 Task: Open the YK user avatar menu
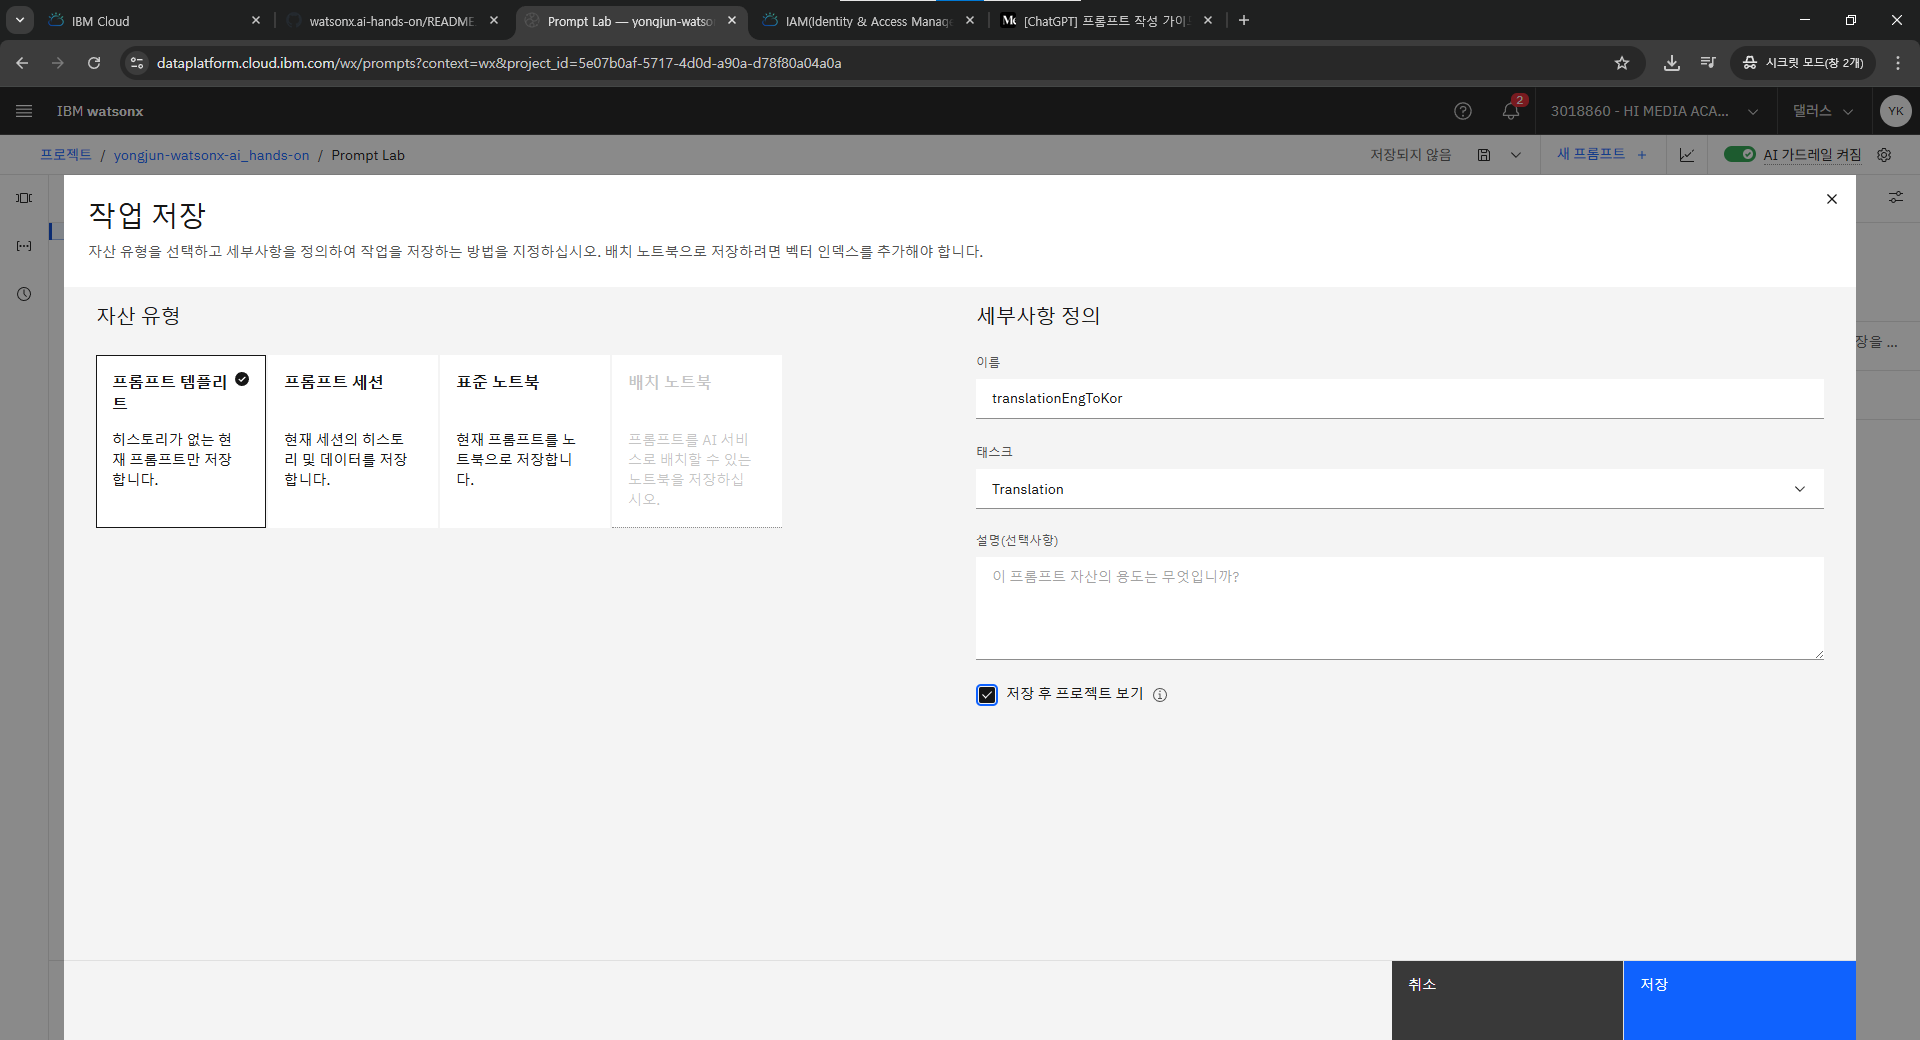pyautogui.click(x=1895, y=111)
